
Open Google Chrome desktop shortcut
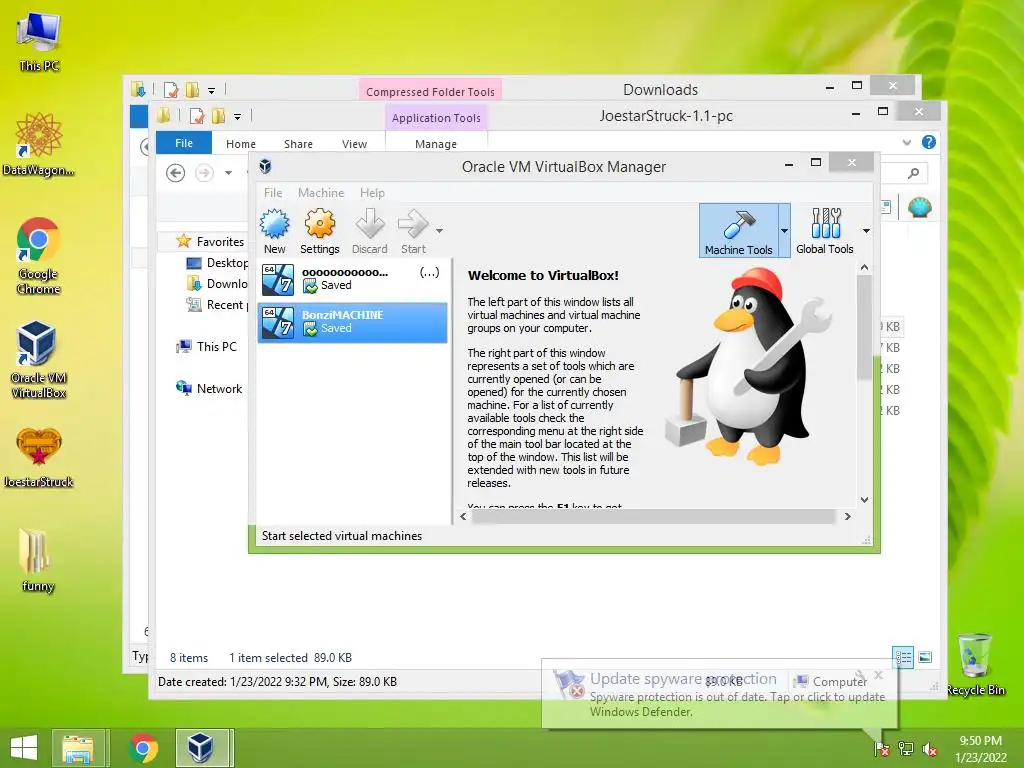pos(39,256)
